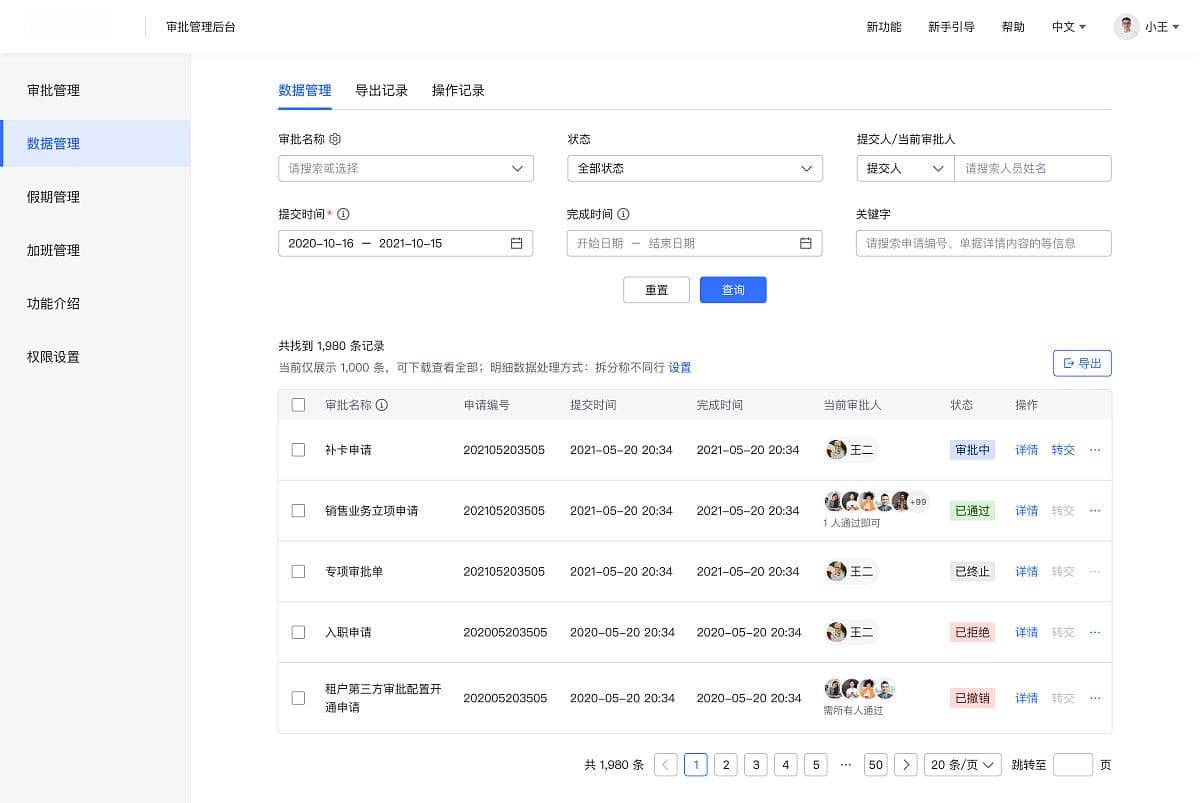
Task: Click the 跳转至 page number input
Action: [1073, 765]
